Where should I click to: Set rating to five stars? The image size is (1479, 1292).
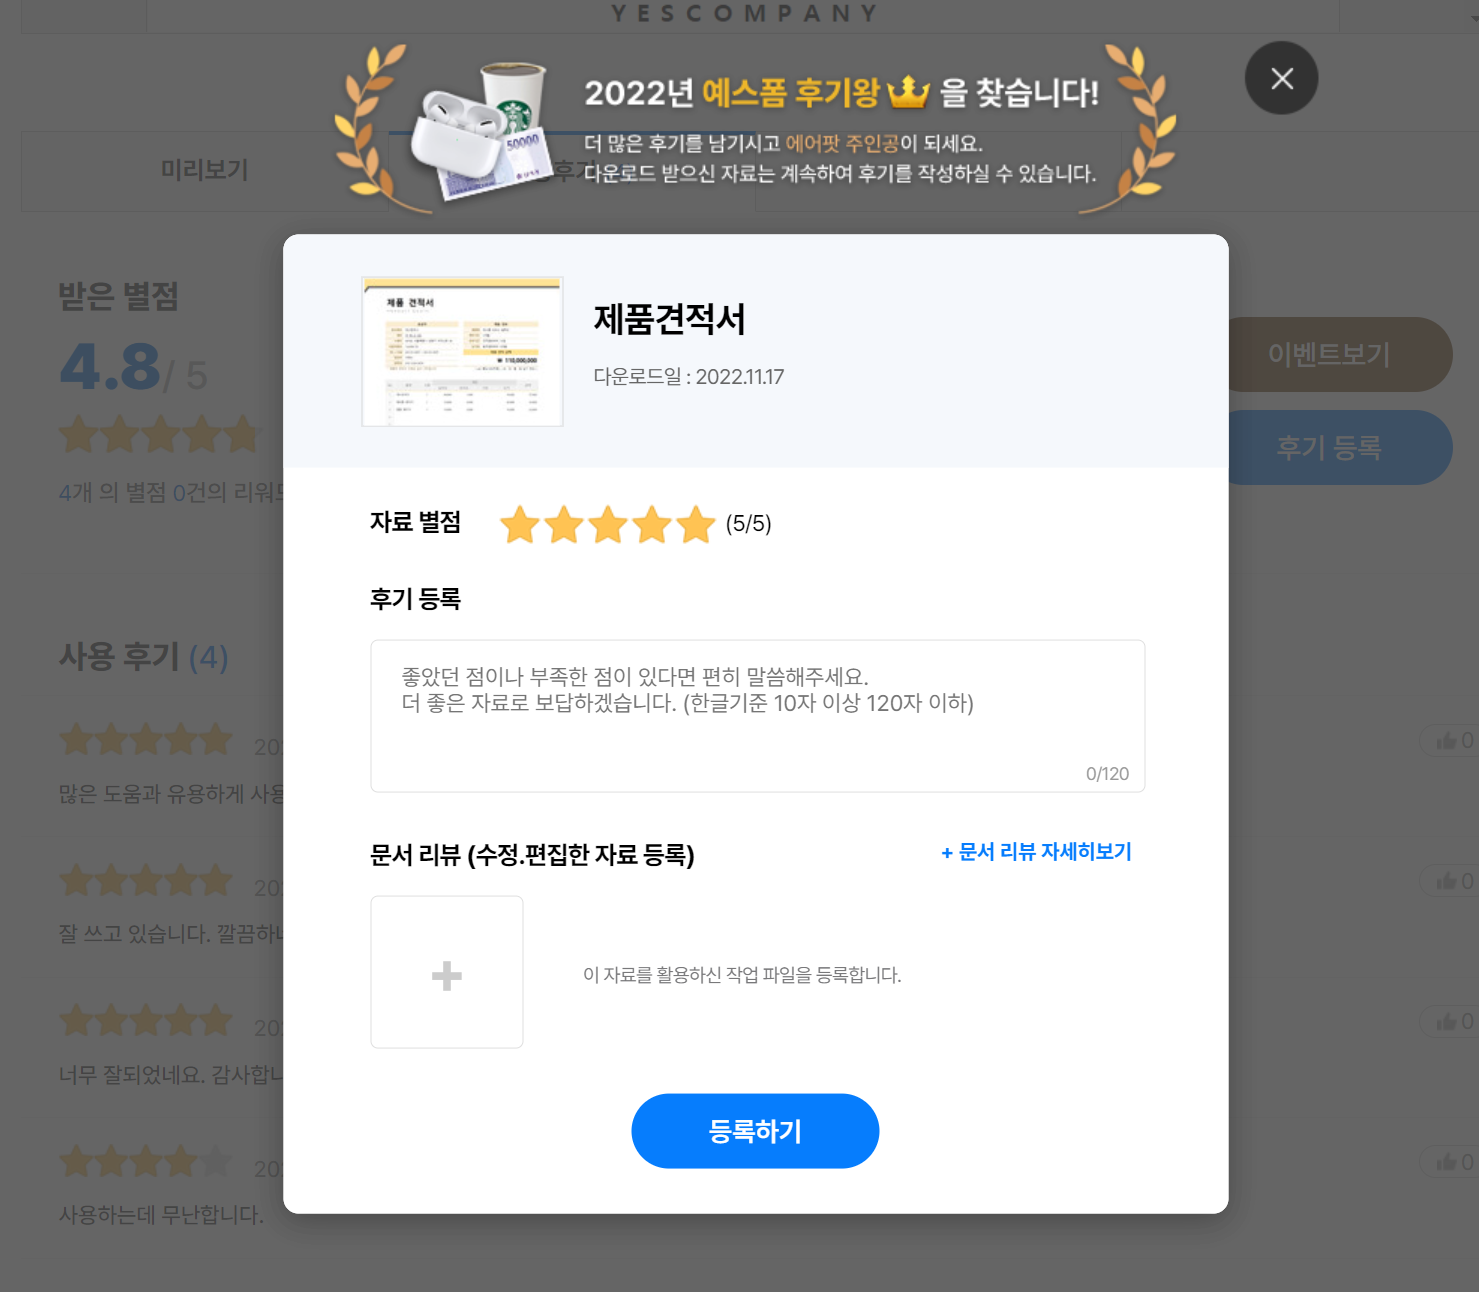point(696,524)
